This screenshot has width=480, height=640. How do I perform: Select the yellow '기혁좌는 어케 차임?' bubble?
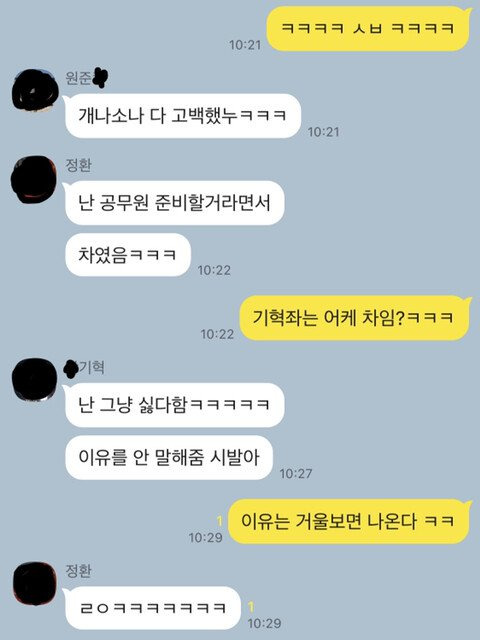coord(355,318)
